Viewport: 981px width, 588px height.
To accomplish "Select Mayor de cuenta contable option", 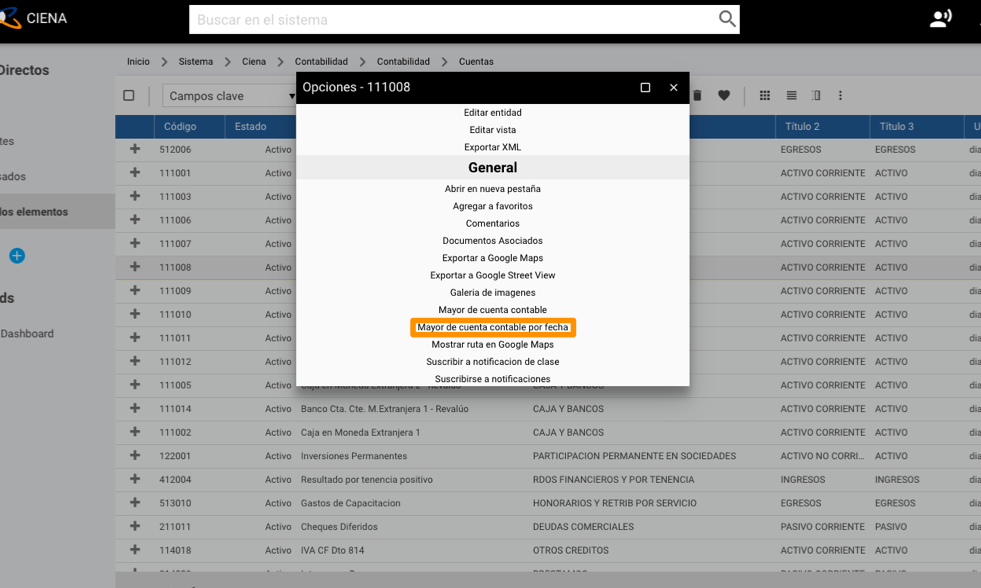I will [x=492, y=310].
